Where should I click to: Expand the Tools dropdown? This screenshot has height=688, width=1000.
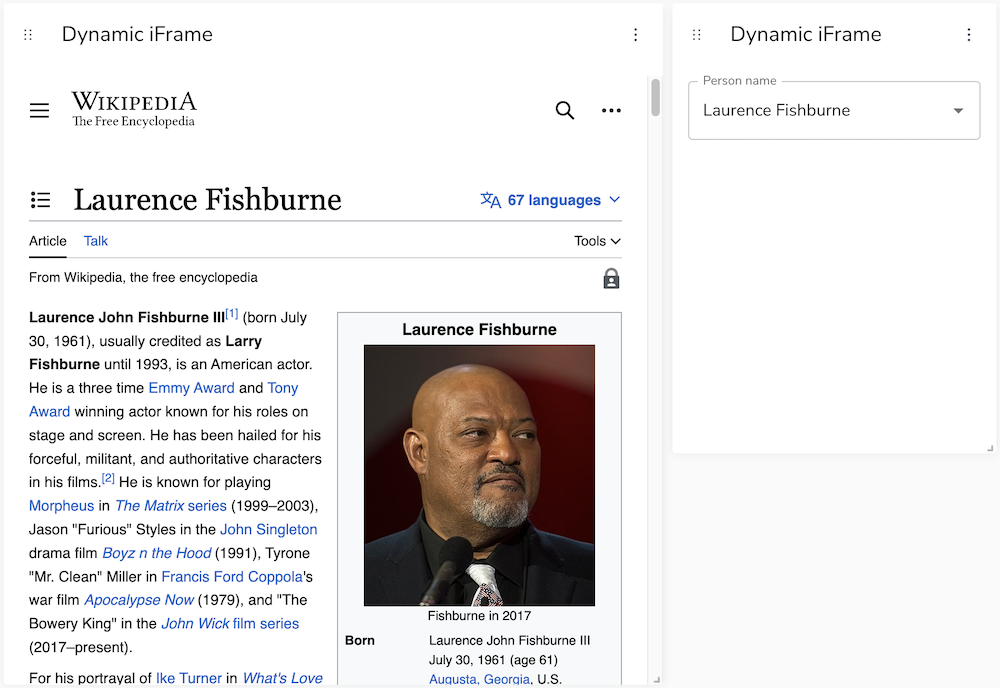tap(597, 241)
